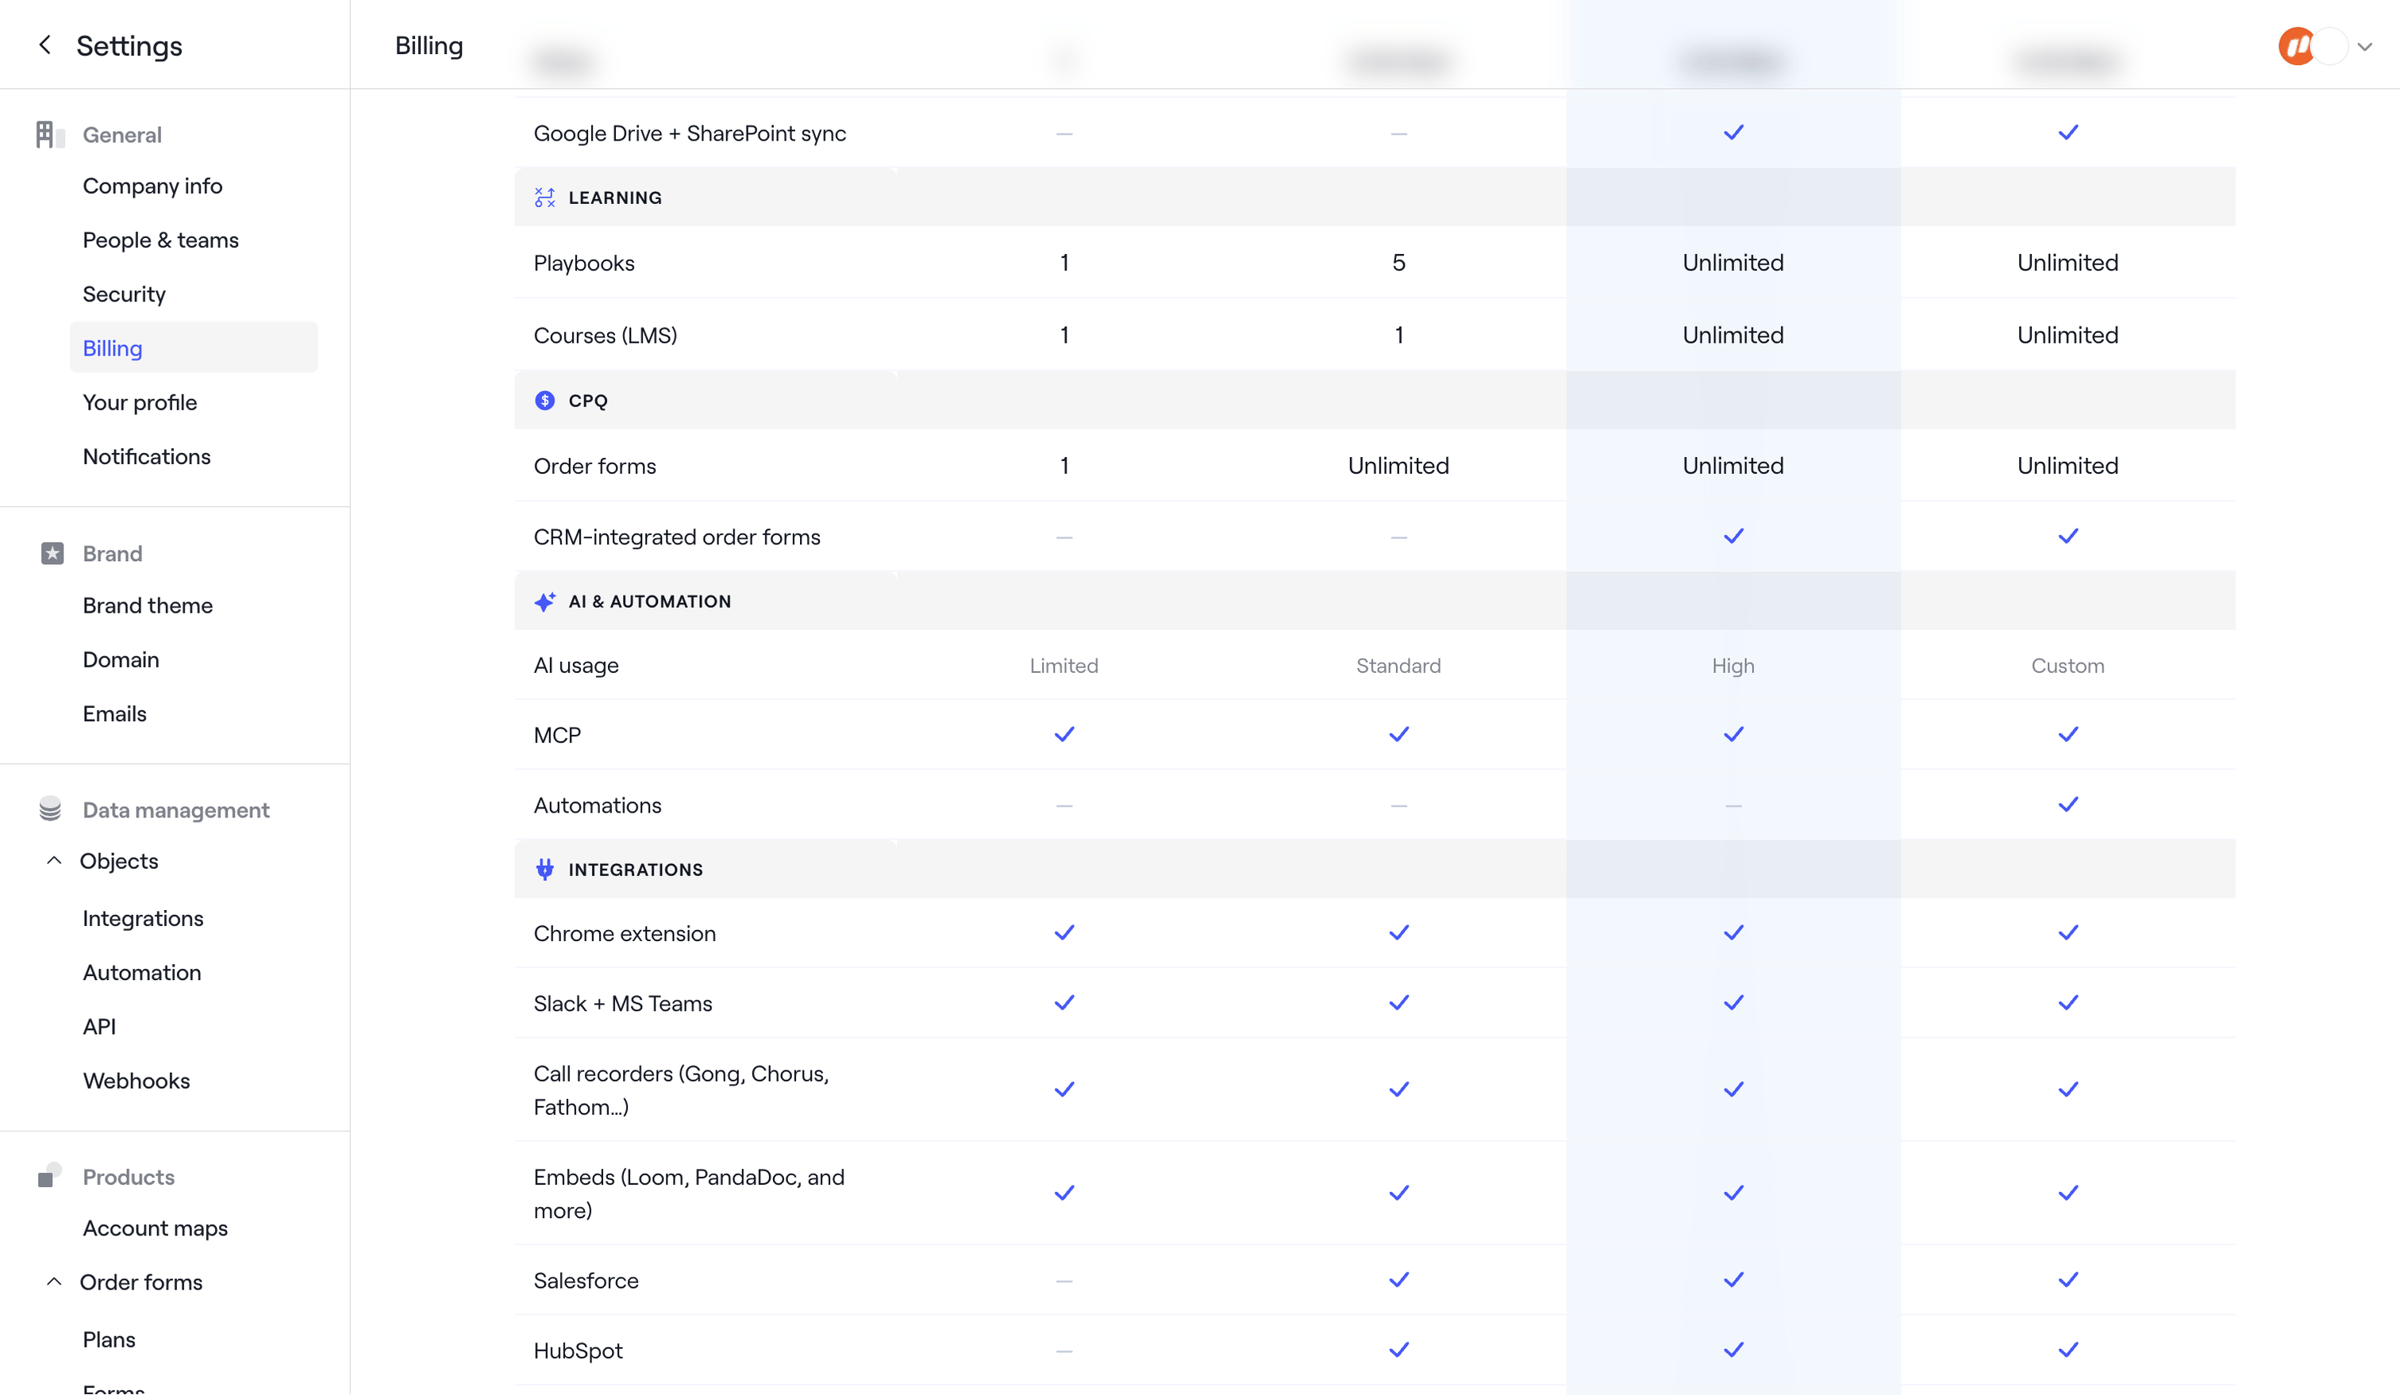Open the orange user avatar
The image size is (2400, 1395).
tap(2296, 46)
